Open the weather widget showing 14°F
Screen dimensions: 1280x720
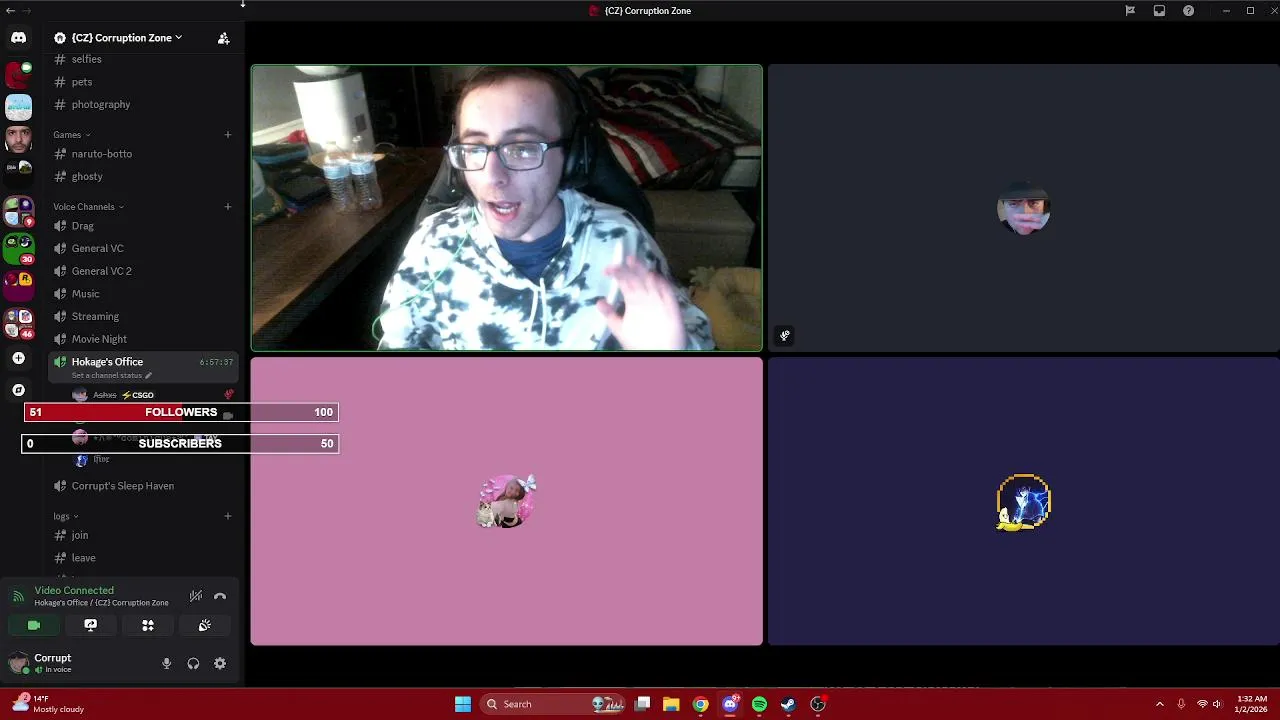tap(48, 704)
